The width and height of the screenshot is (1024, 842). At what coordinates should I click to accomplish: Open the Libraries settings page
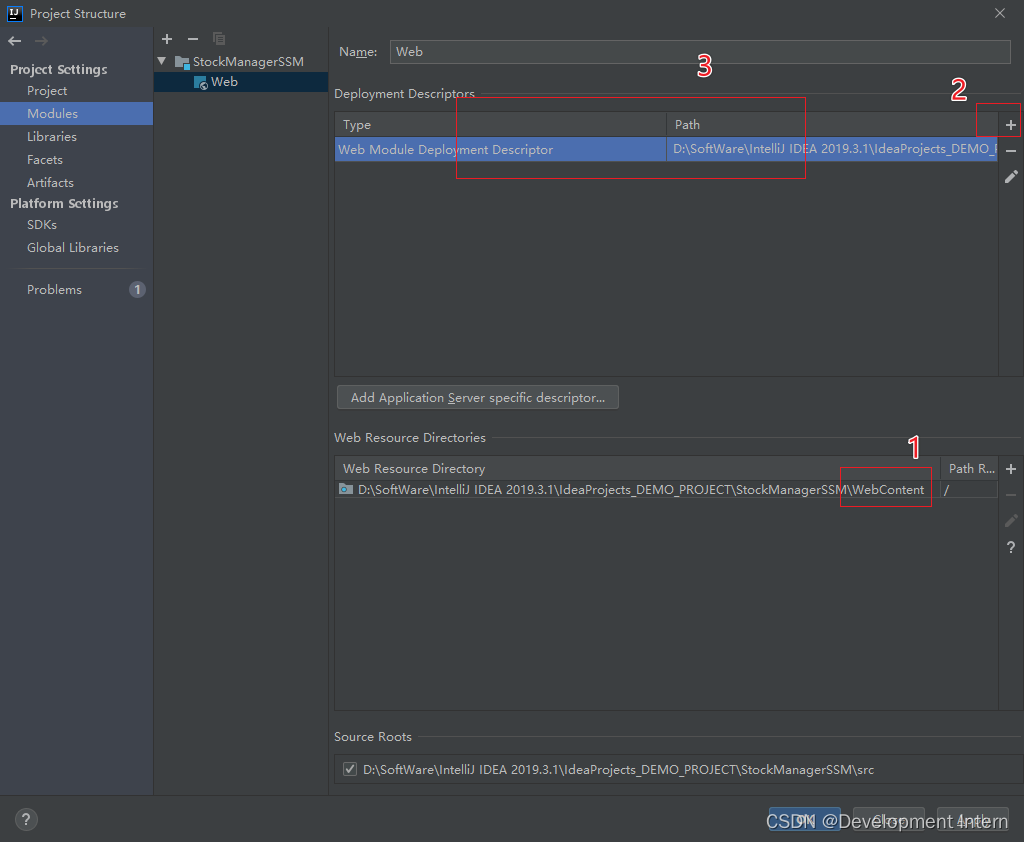coord(52,137)
